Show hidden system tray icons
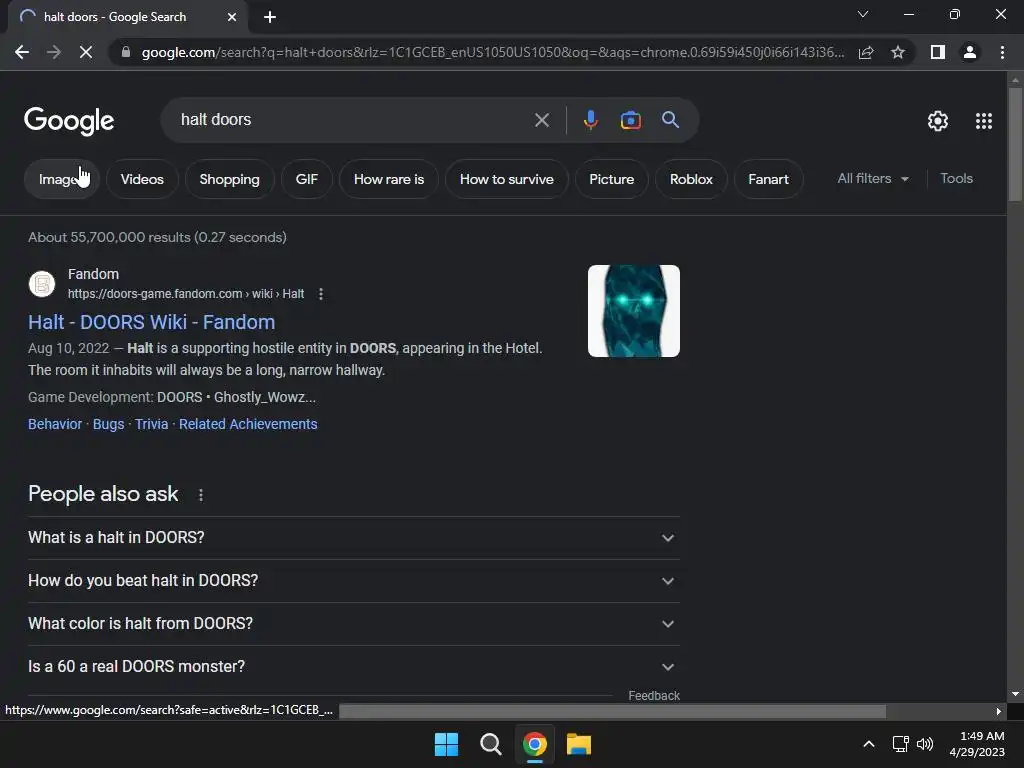1024x768 pixels. [869, 744]
